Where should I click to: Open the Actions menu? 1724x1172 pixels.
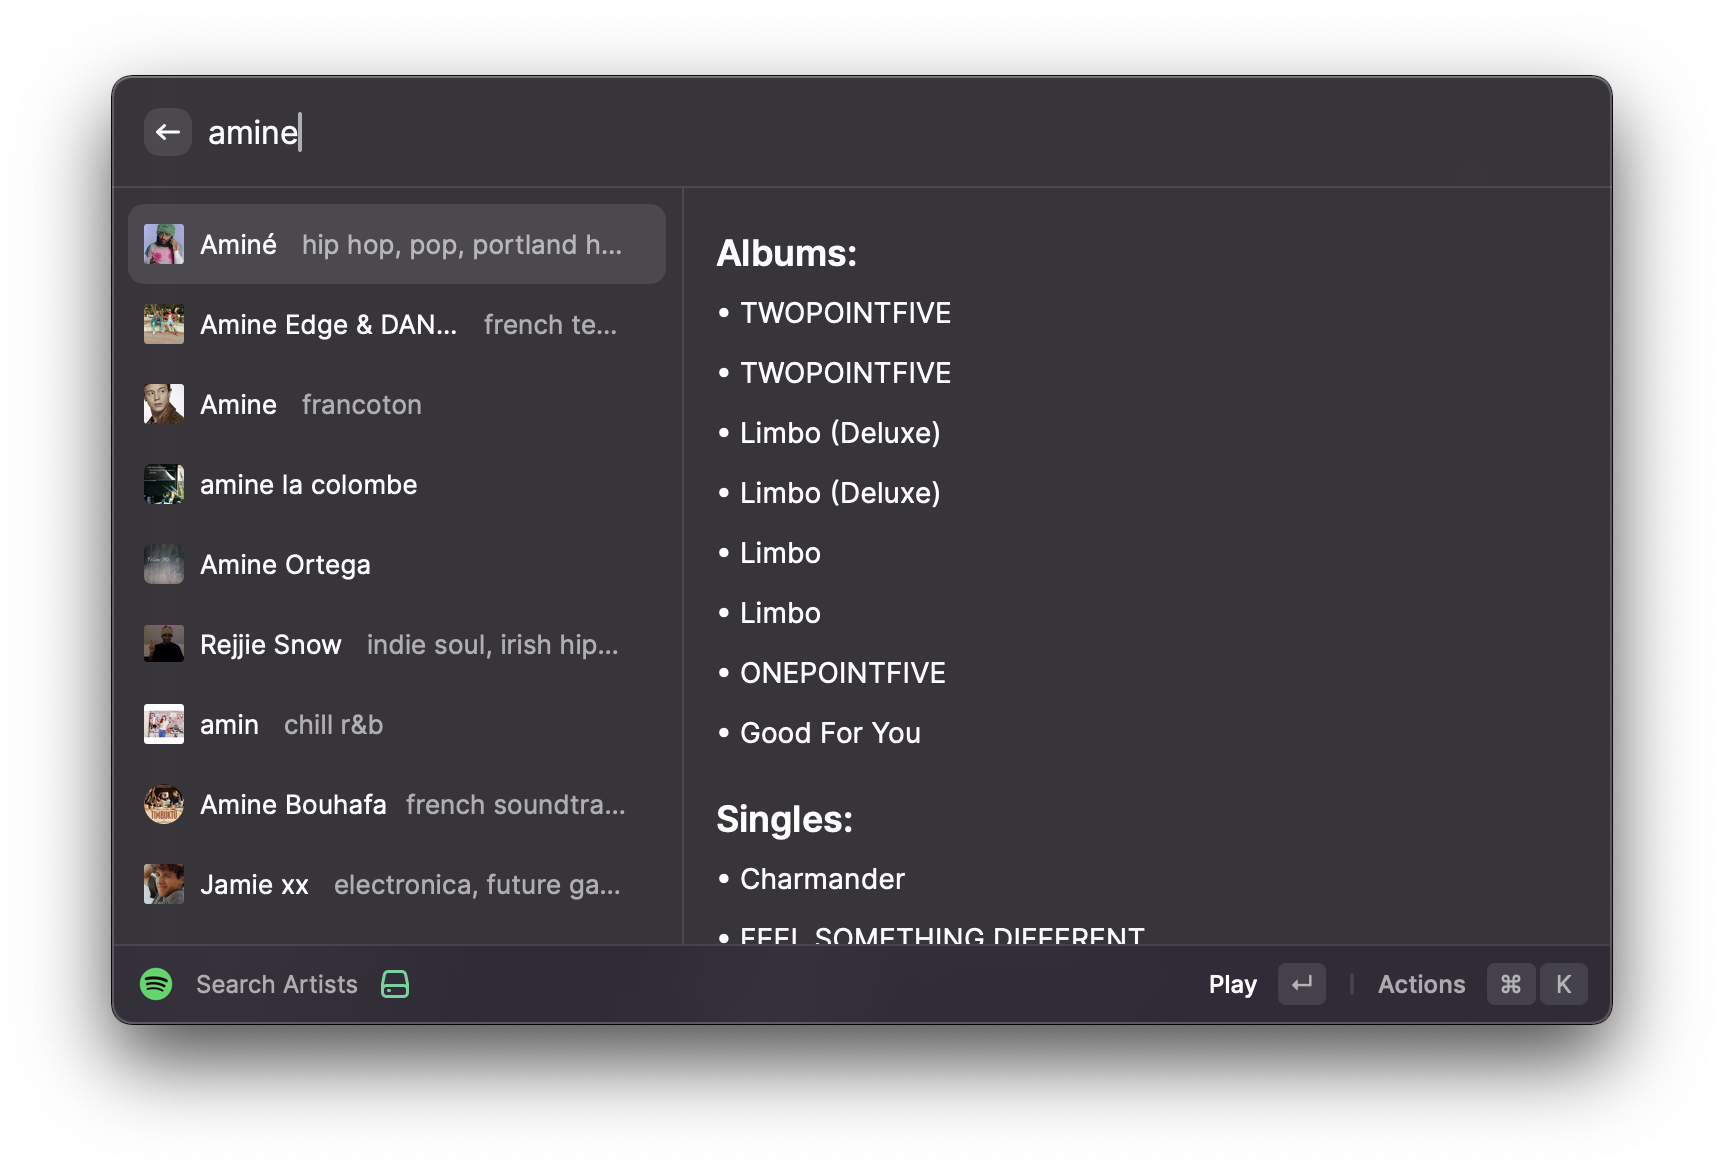click(1421, 984)
